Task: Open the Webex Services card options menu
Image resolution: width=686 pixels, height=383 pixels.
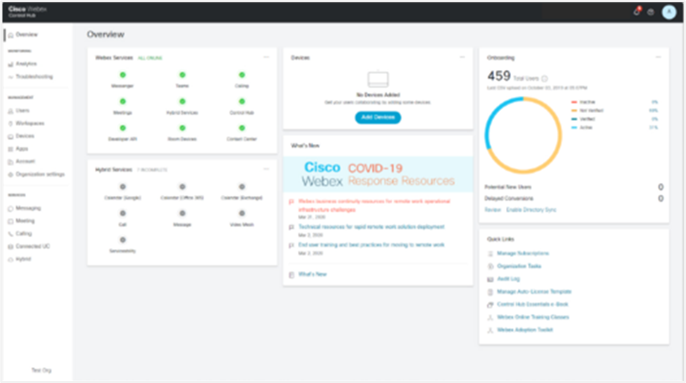Action: click(x=266, y=57)
